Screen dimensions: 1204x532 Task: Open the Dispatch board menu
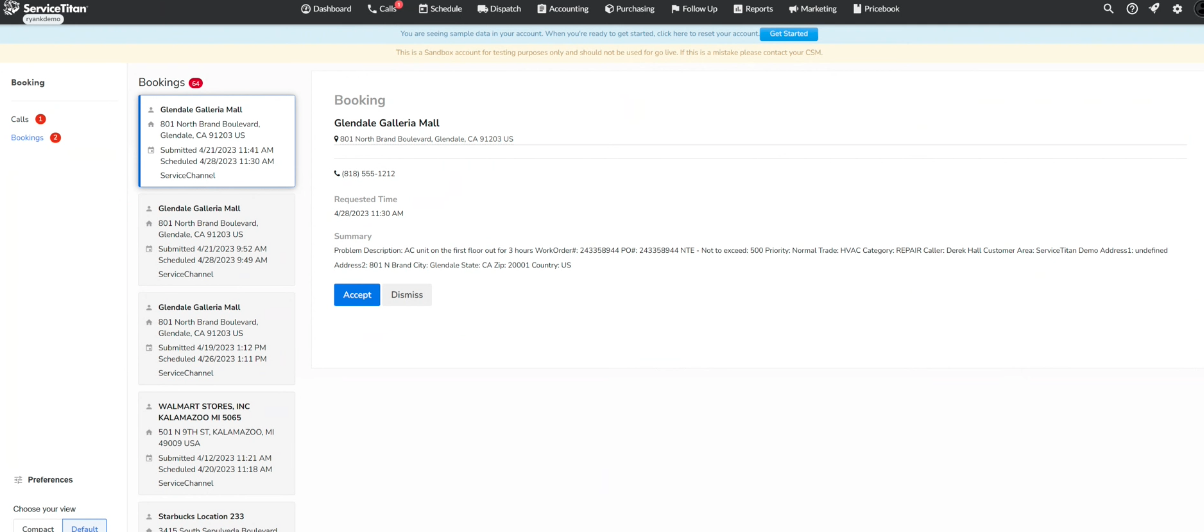[x=499, y=9]
